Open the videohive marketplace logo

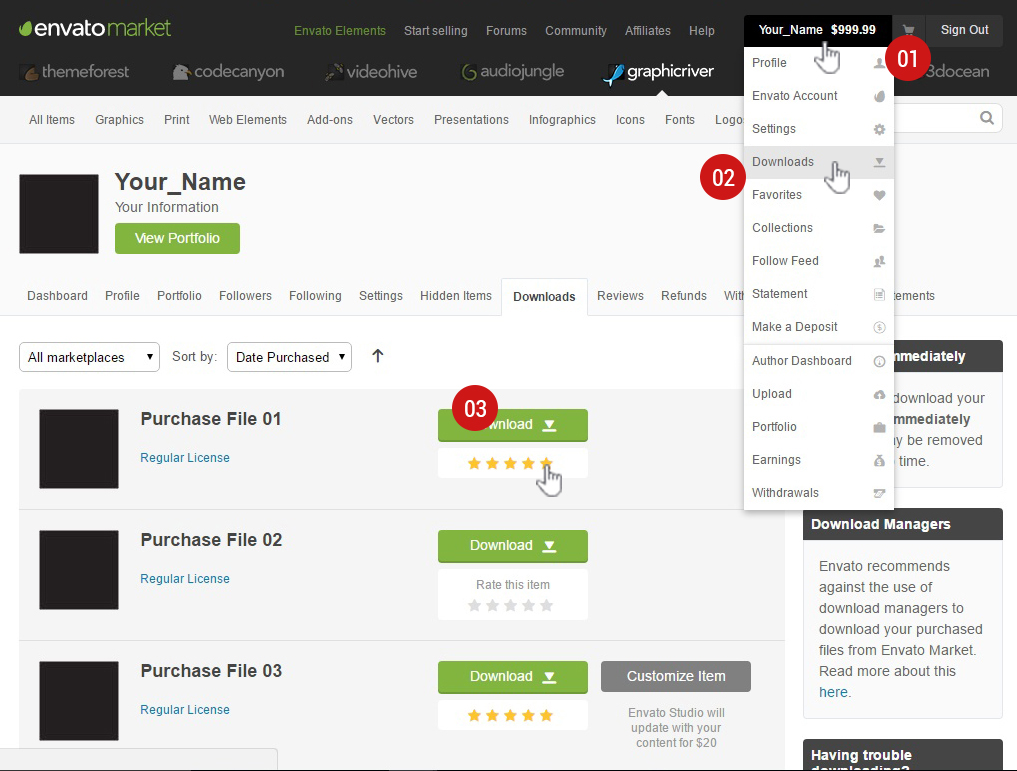(370, 71)
